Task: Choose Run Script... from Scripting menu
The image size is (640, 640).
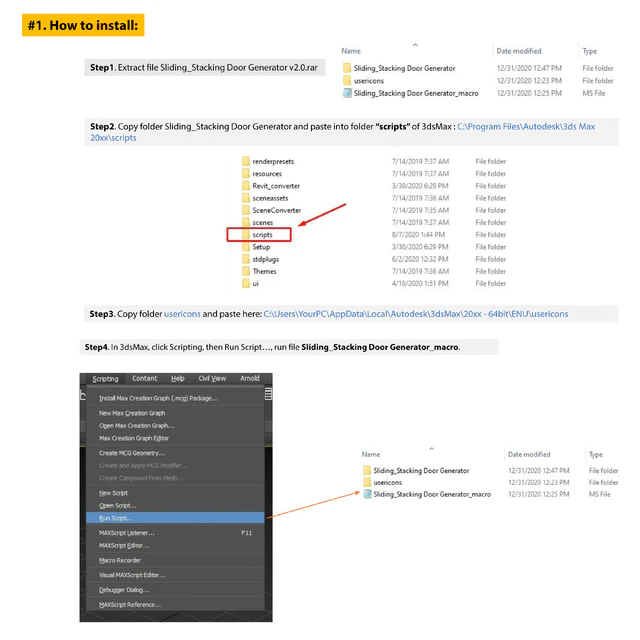Action: (x=115, y=518)
